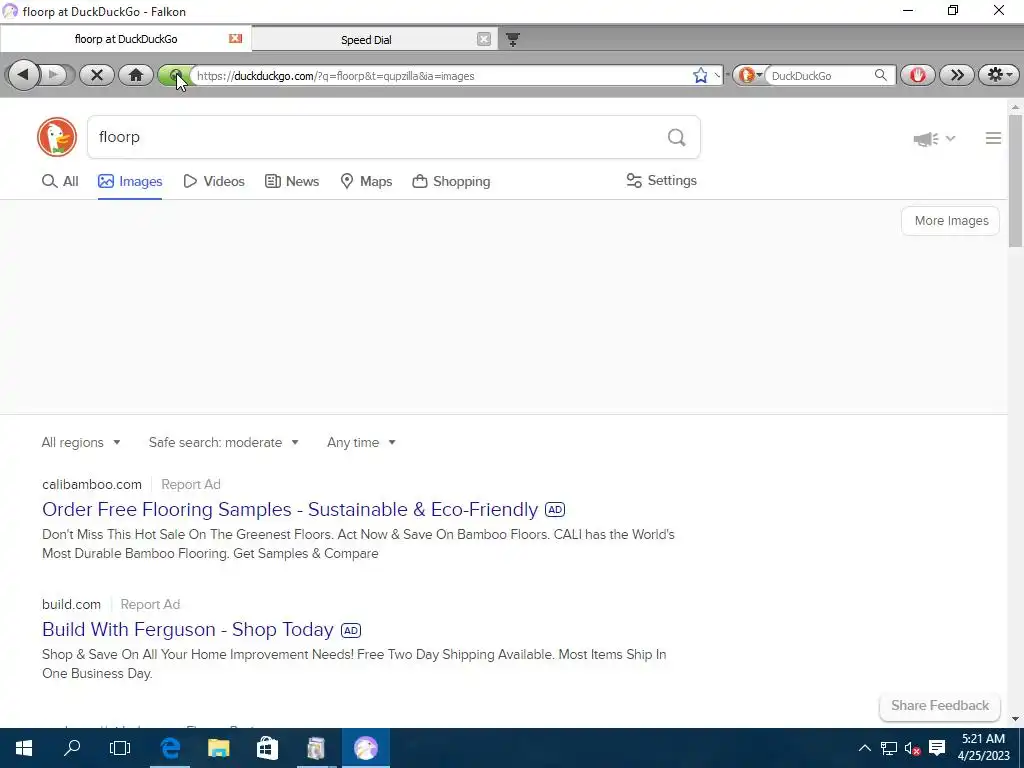Open File Explorer from the taskbar
The height and width of the screenshot is (768, 1024).
pos(219,748)
